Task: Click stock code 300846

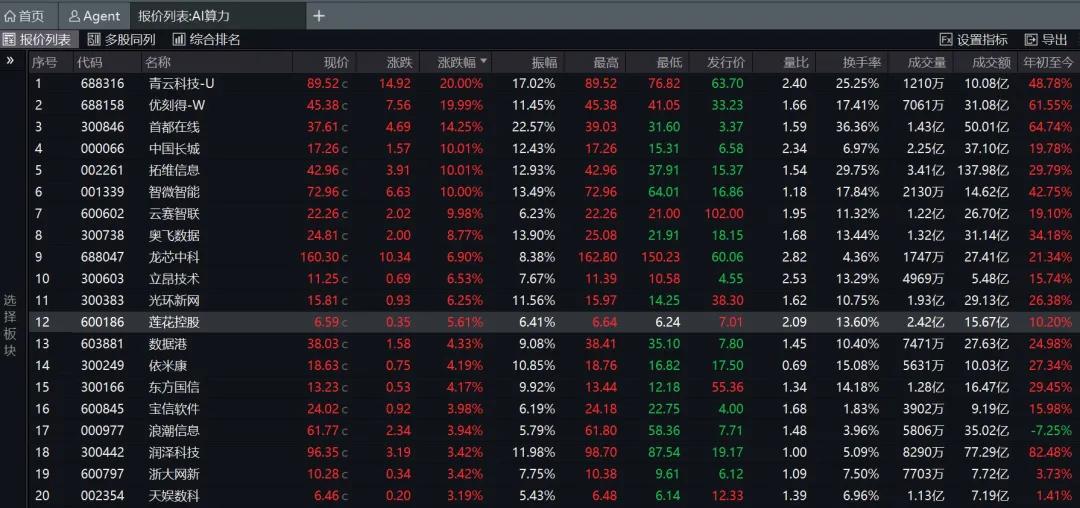Action: 102,127
